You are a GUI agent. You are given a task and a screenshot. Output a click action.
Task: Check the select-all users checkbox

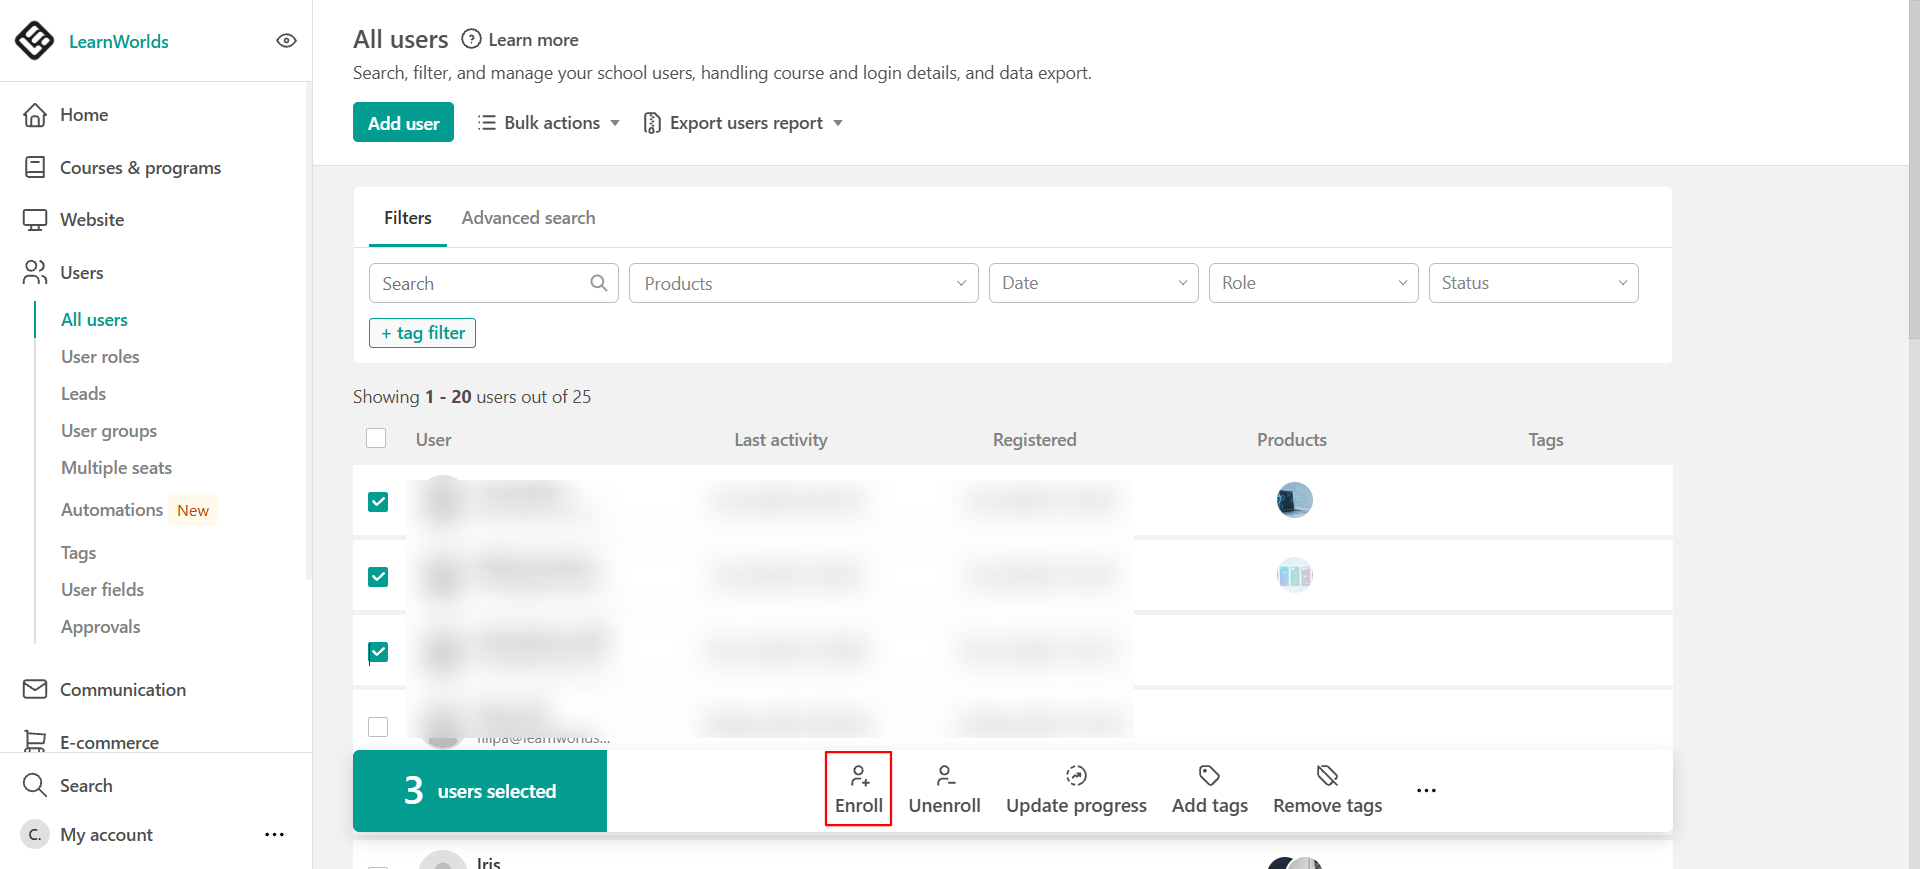[x=376, y=438]
